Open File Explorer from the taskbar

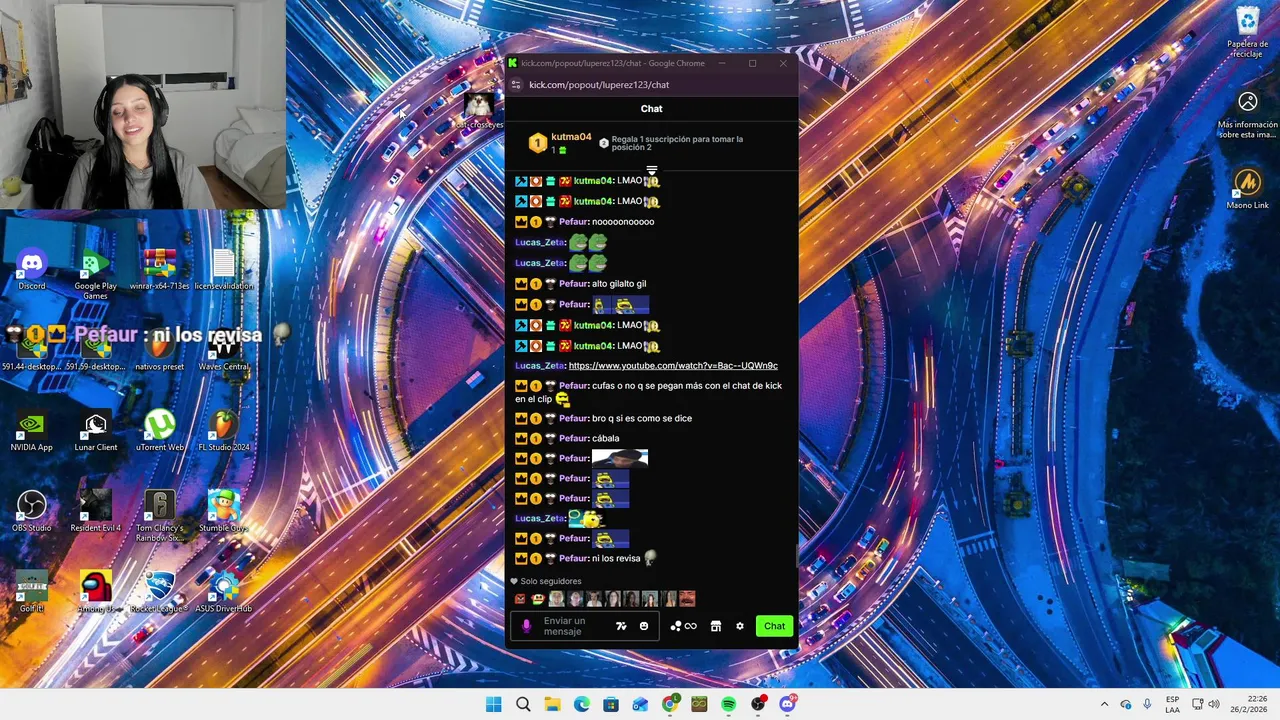pos(552,704)
